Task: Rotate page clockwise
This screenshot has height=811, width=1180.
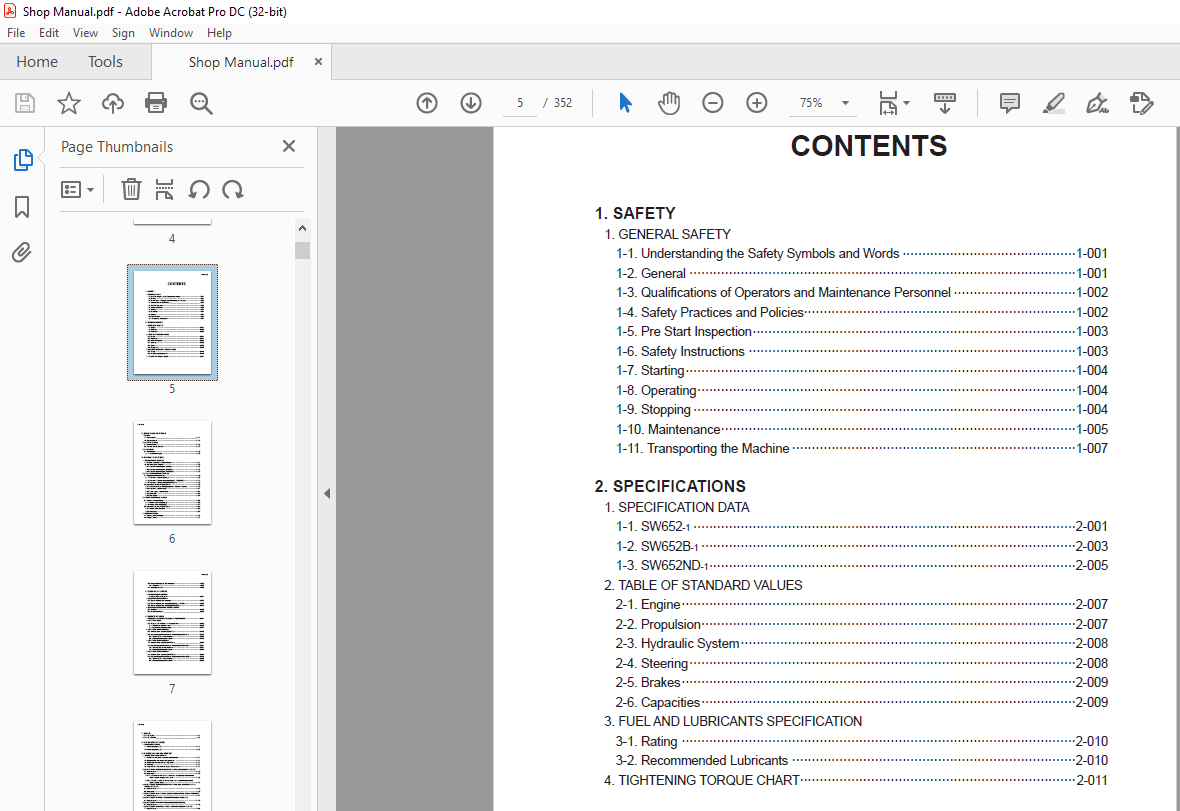Action: point(233,190)
